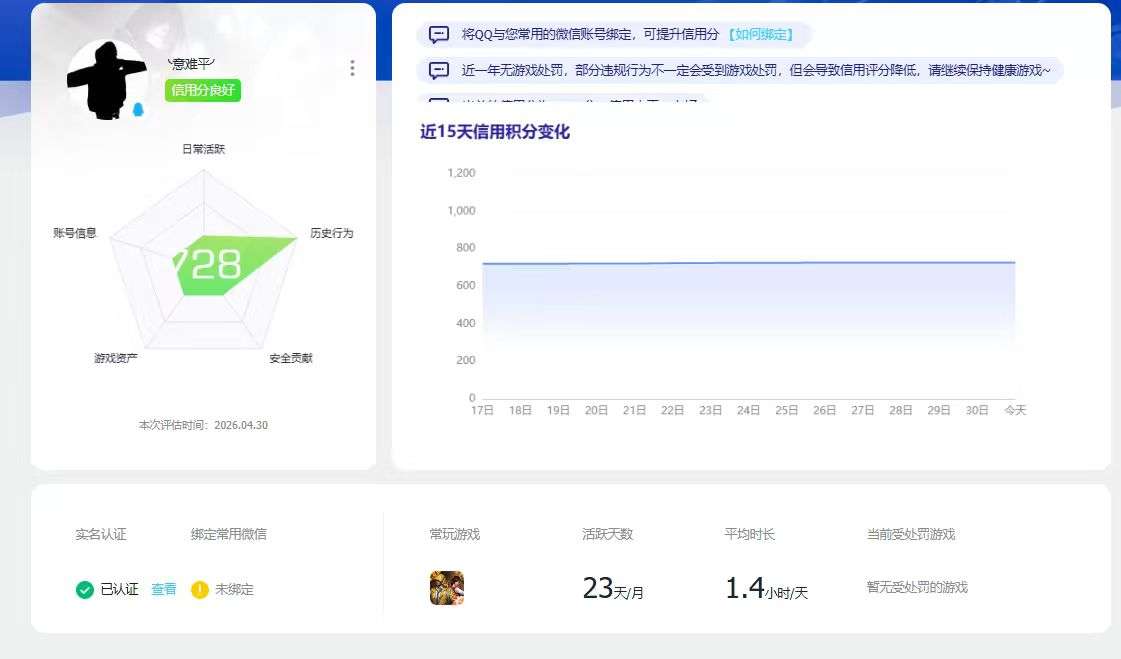The width and height of the screenshot is (1121, 659).
Task: Click the 1.4小时/天 average duration value
Action: pyautogui.click(x=766, y=588)
